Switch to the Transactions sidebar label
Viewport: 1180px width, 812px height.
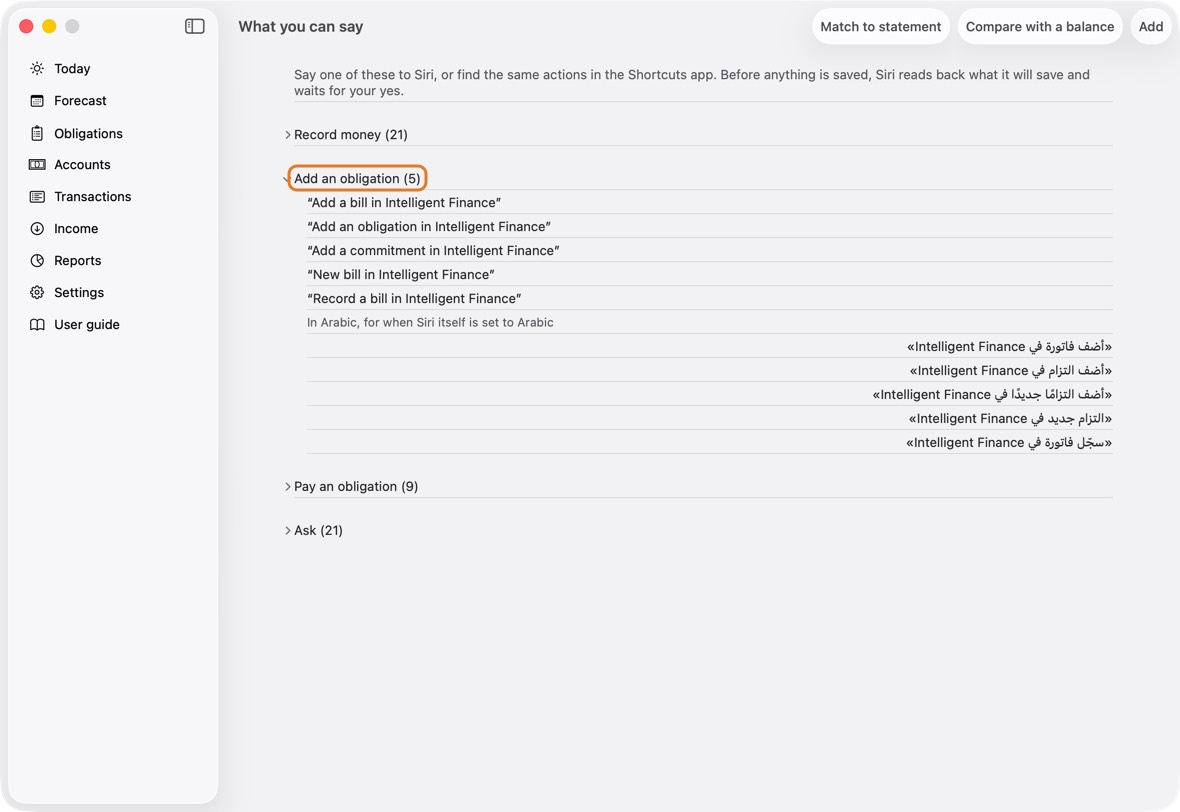(93, 196)
